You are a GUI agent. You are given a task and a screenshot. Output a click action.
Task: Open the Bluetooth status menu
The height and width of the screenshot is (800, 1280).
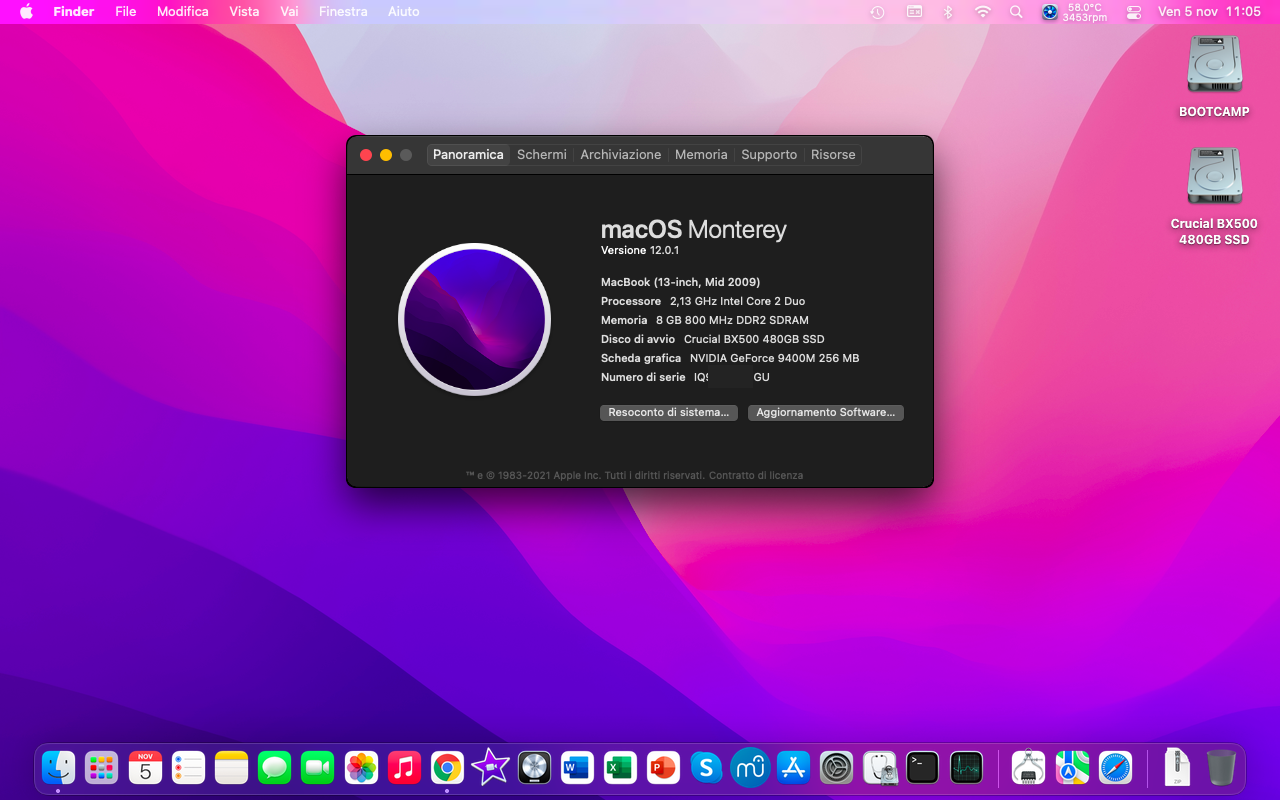pos(948,12)
